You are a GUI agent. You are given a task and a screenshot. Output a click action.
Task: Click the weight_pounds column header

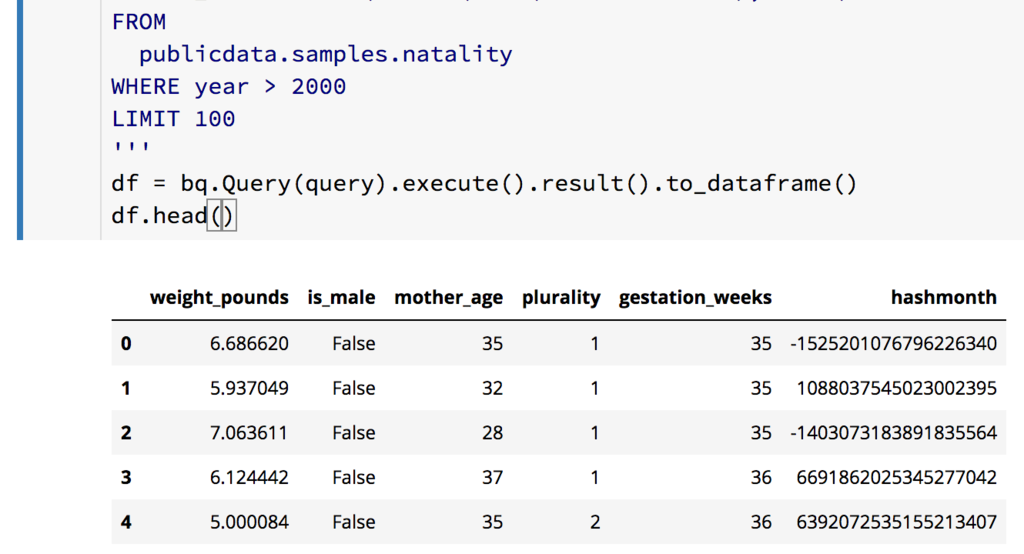click(219, 297)
